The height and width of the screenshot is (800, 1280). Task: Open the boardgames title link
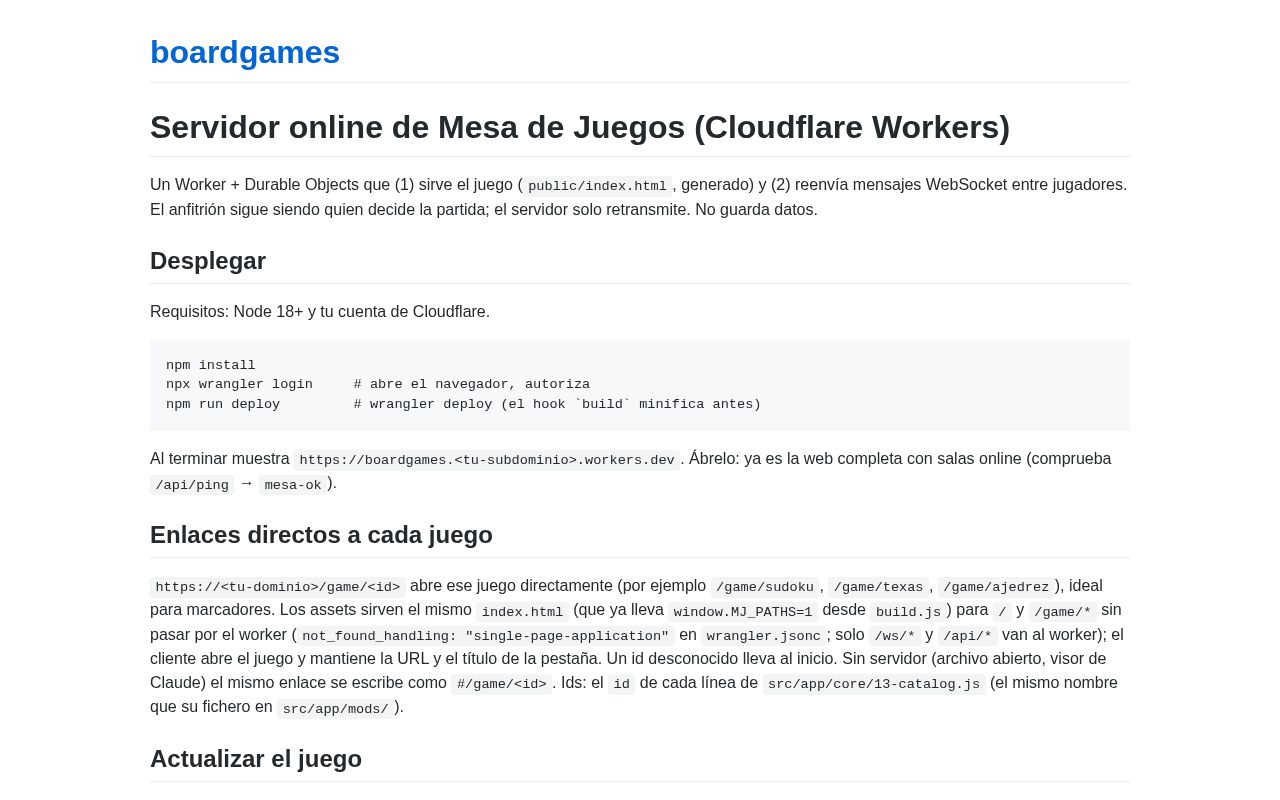[245, 52]
